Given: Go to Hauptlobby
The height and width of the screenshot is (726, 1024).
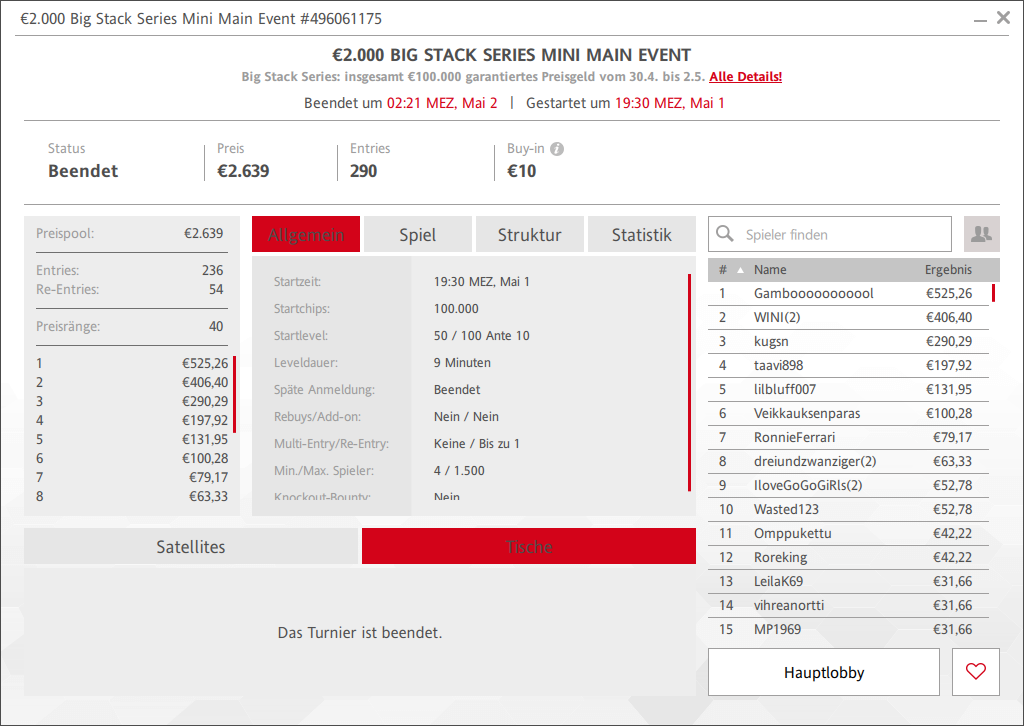Looking at the screenshot, I should pyautogui.click(x=824, y=672).
